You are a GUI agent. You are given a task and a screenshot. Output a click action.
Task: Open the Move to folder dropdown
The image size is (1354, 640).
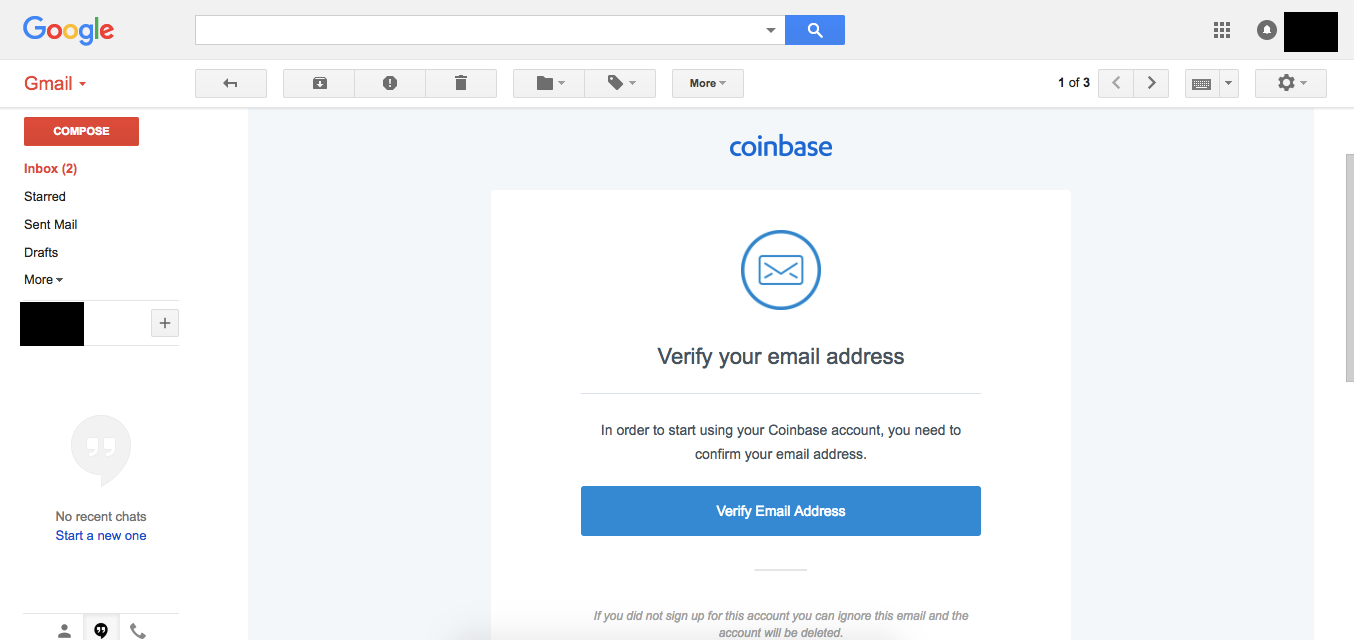pos(549,83)
